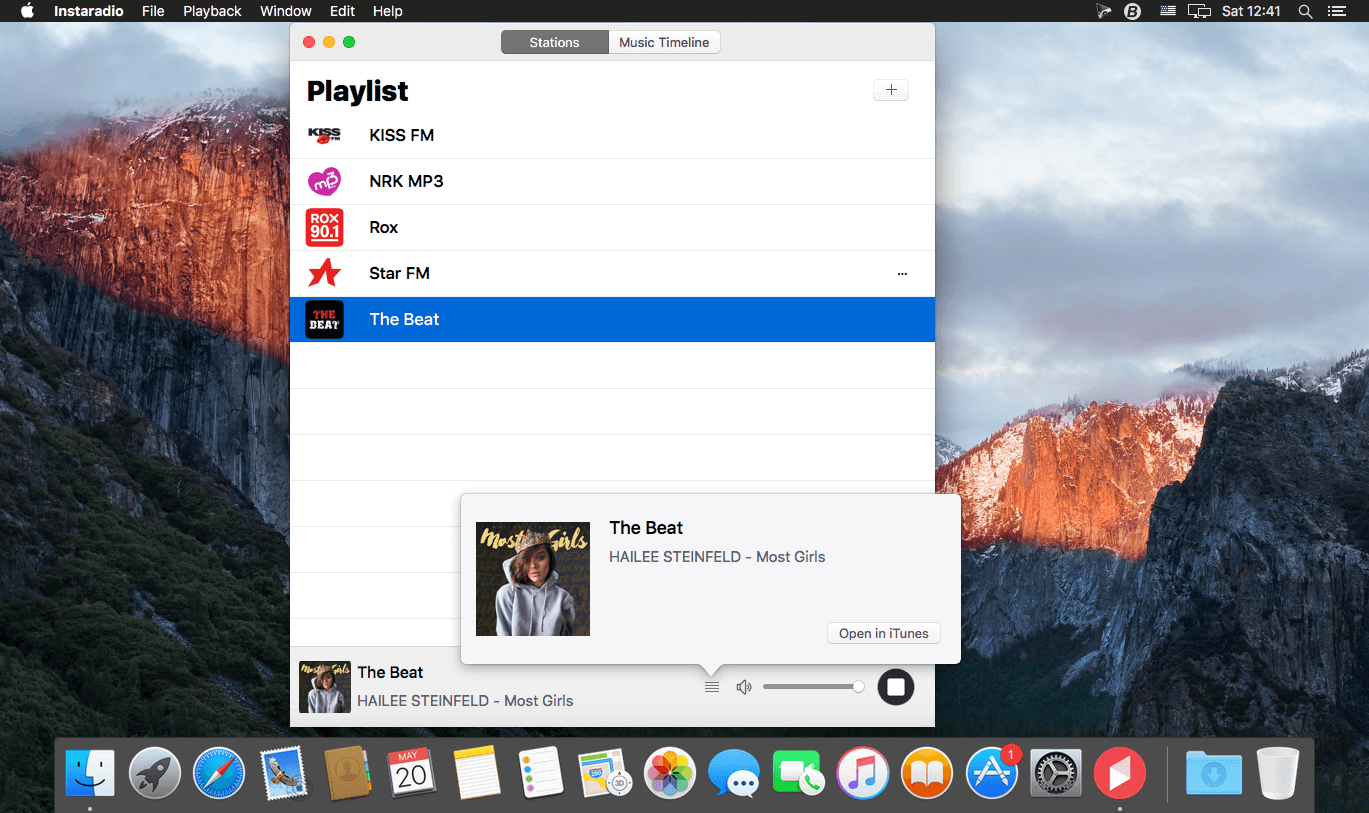Click the song info list icon
This screenshot has height=813, width=1369.
tap(712, 687)
